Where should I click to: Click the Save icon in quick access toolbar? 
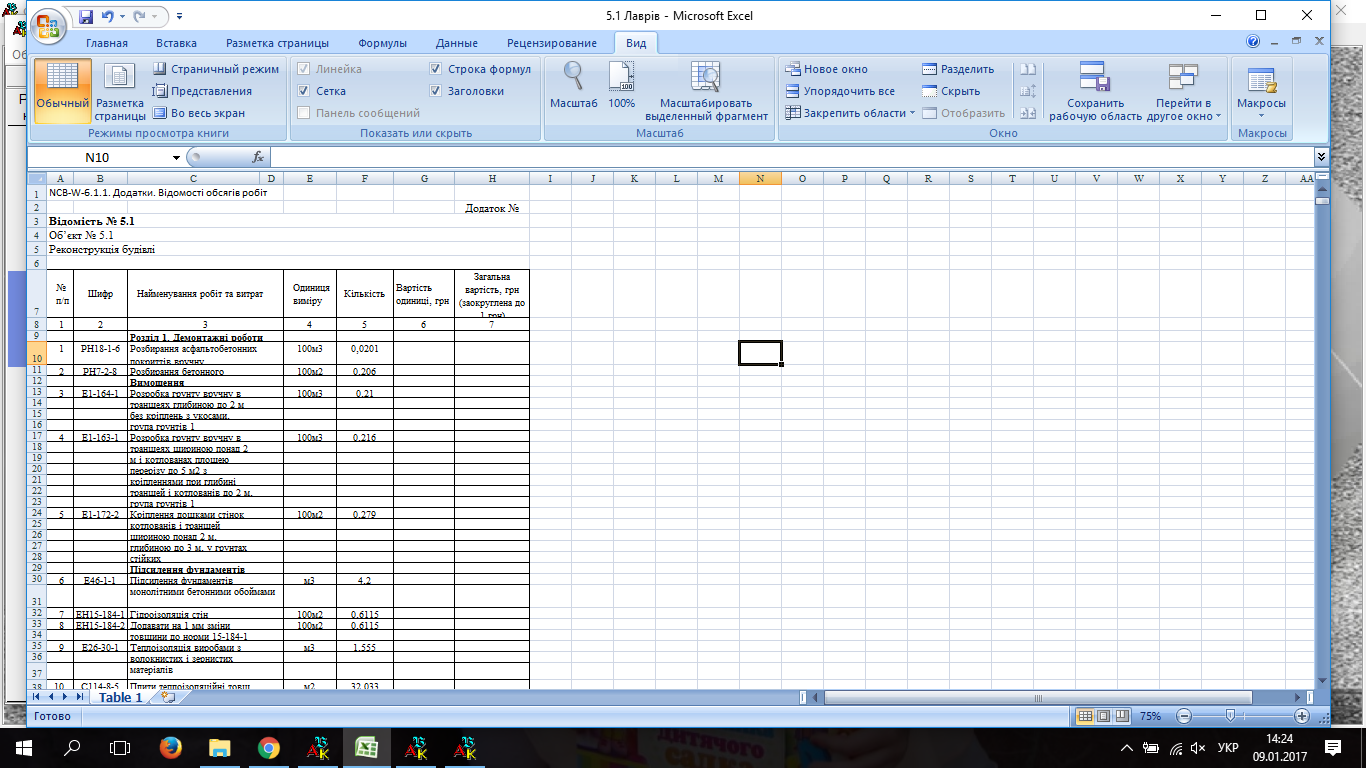point(86,17)
